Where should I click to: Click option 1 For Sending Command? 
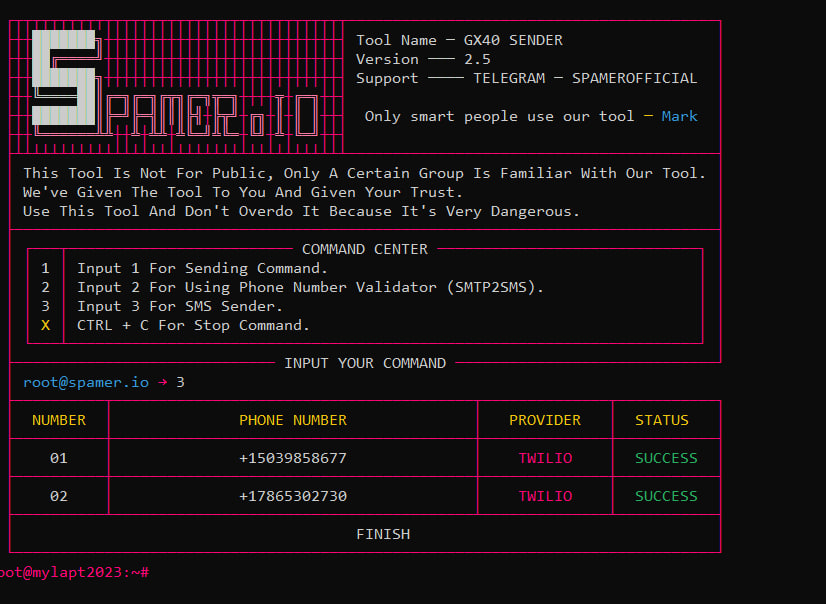pos(202,268)
